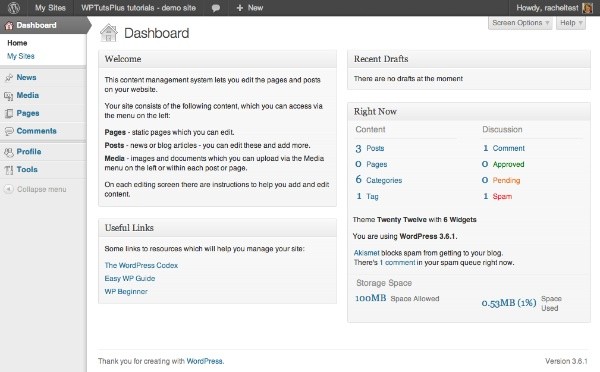Screen dimensions: 600x372
Task: Click the Posts link in Right Now
Action: pos(375,148)
